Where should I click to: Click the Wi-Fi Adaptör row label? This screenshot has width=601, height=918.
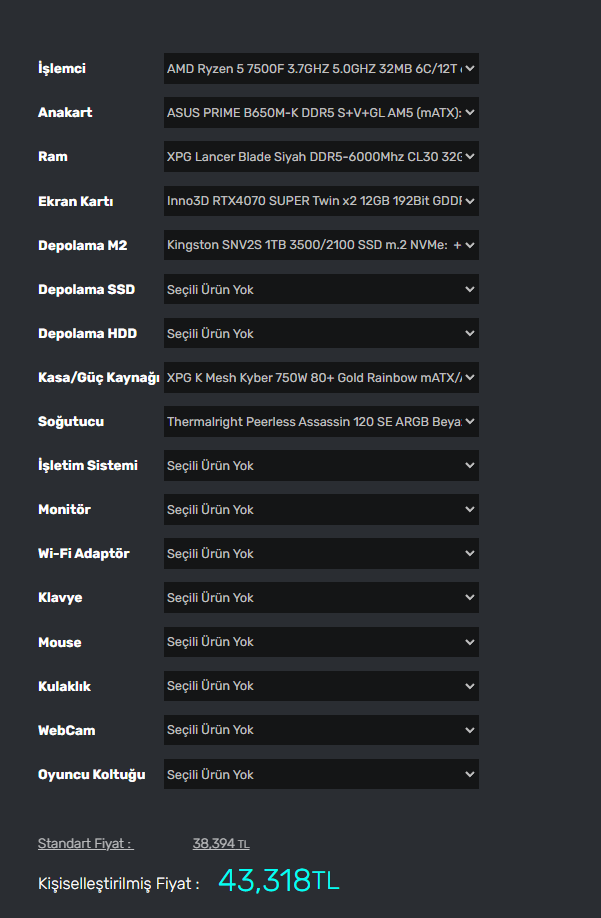point(84,553)
